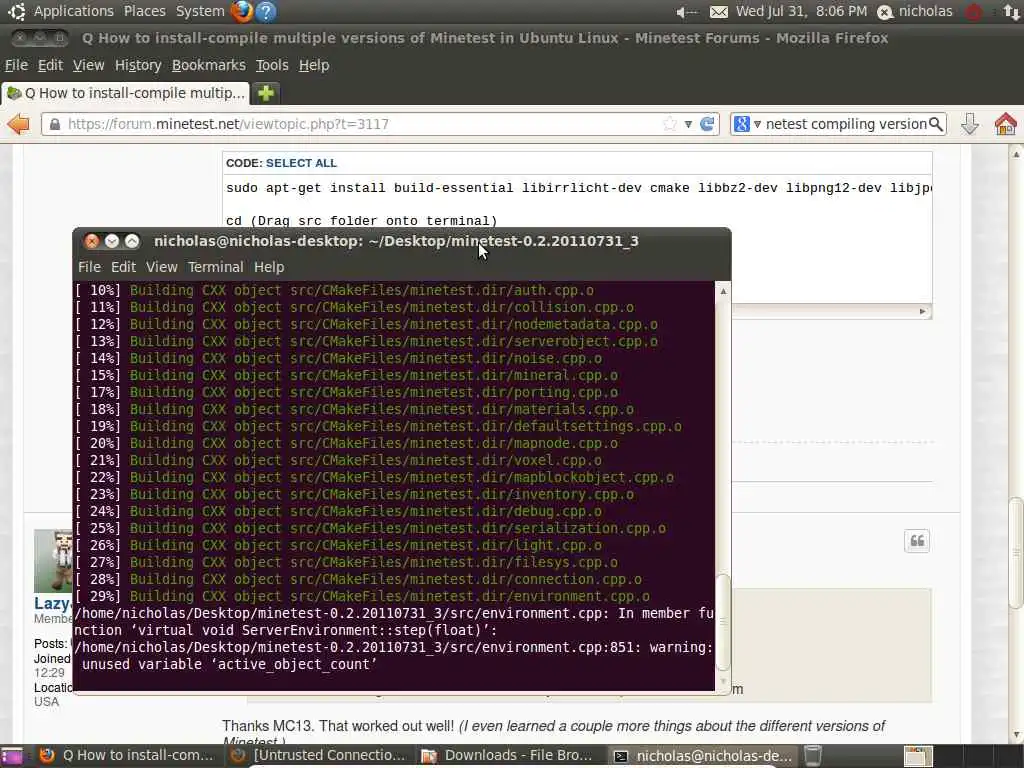Click the Firefox page vertical scrollbar thumb
The height and width of the screenshot is (768, 1024).
pyautogui.click(x=1016, y=553)
